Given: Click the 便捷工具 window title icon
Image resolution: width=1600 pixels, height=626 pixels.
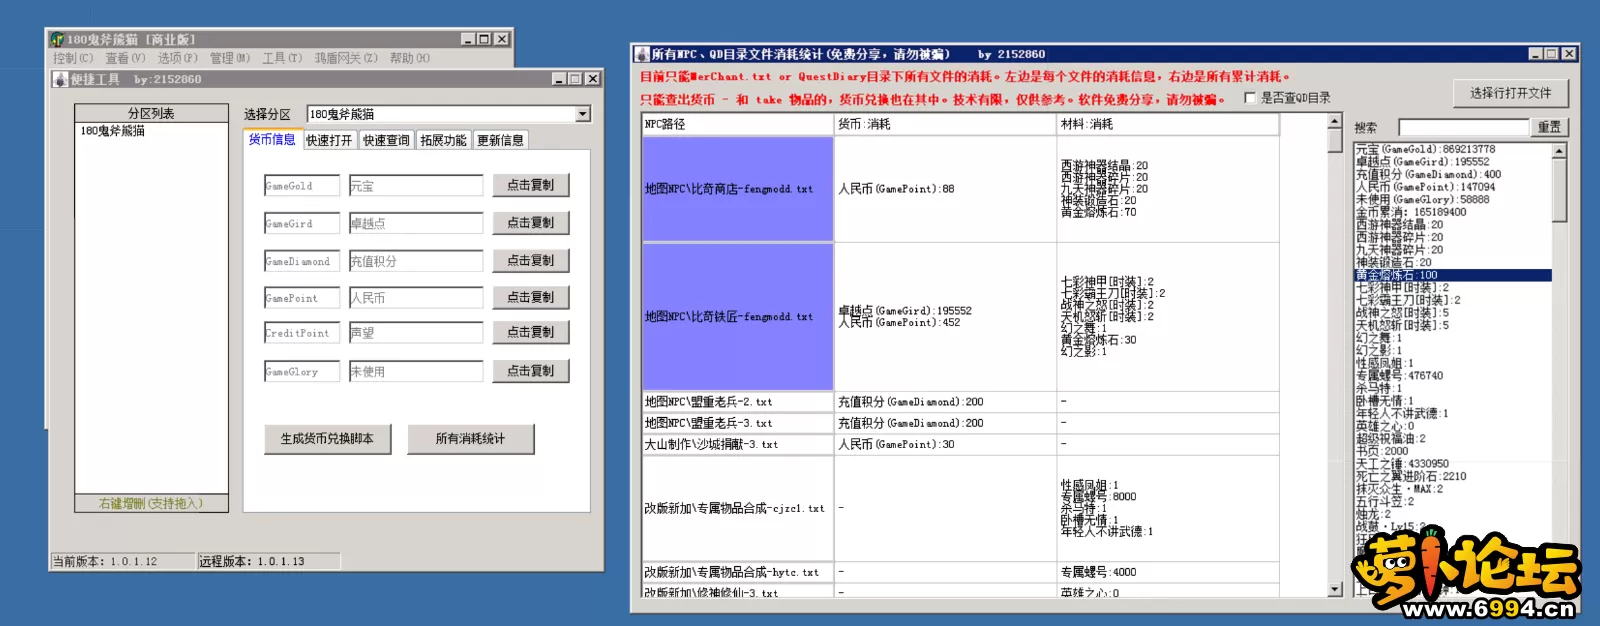Looking at the screenshot, I should [x=60, y=79].
